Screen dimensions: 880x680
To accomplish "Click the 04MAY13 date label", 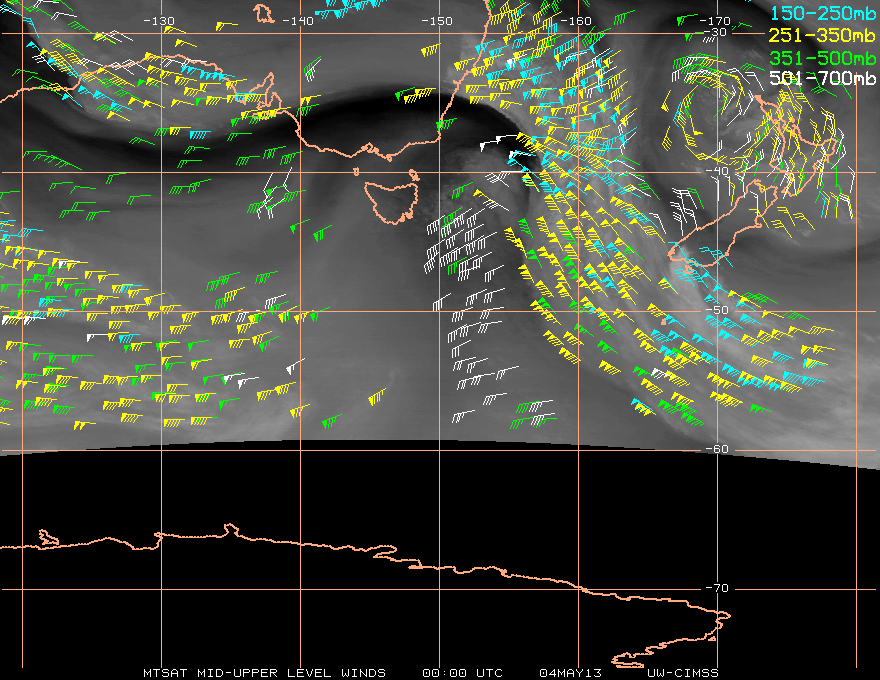I will (570, 673).
